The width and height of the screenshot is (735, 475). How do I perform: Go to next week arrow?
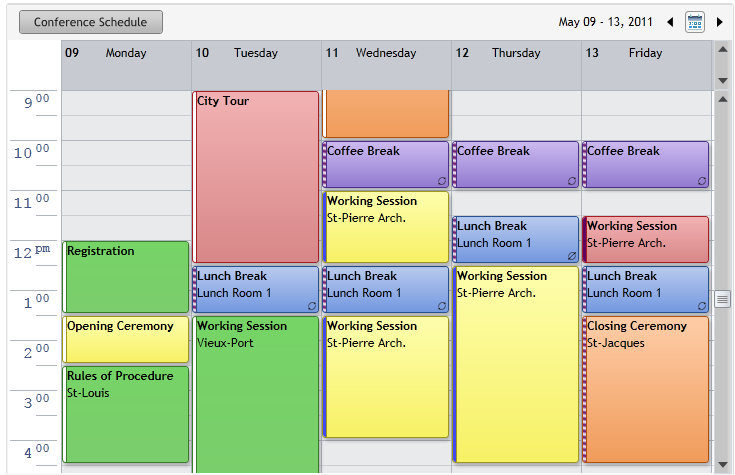(720, 22)
